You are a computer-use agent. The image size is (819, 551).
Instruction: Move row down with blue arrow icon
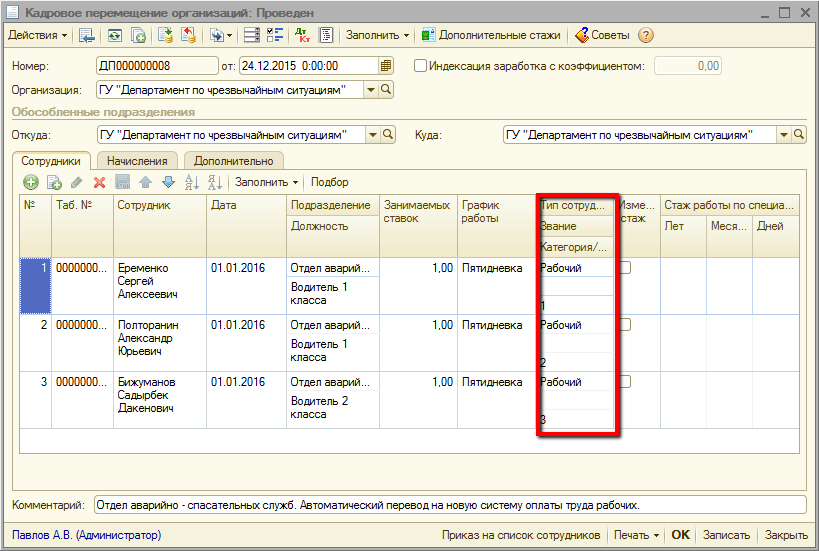point(168,182)
